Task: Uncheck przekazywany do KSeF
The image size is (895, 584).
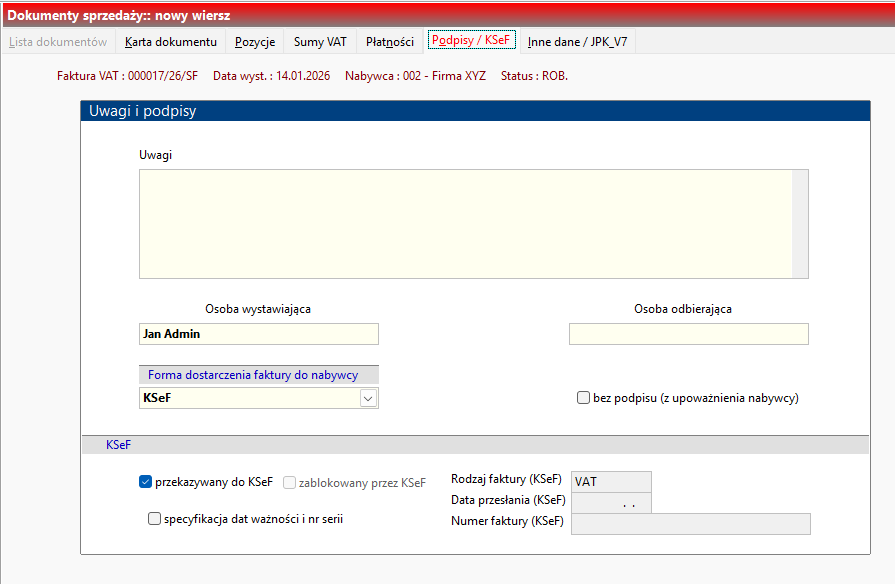Action: click(146, 482)
